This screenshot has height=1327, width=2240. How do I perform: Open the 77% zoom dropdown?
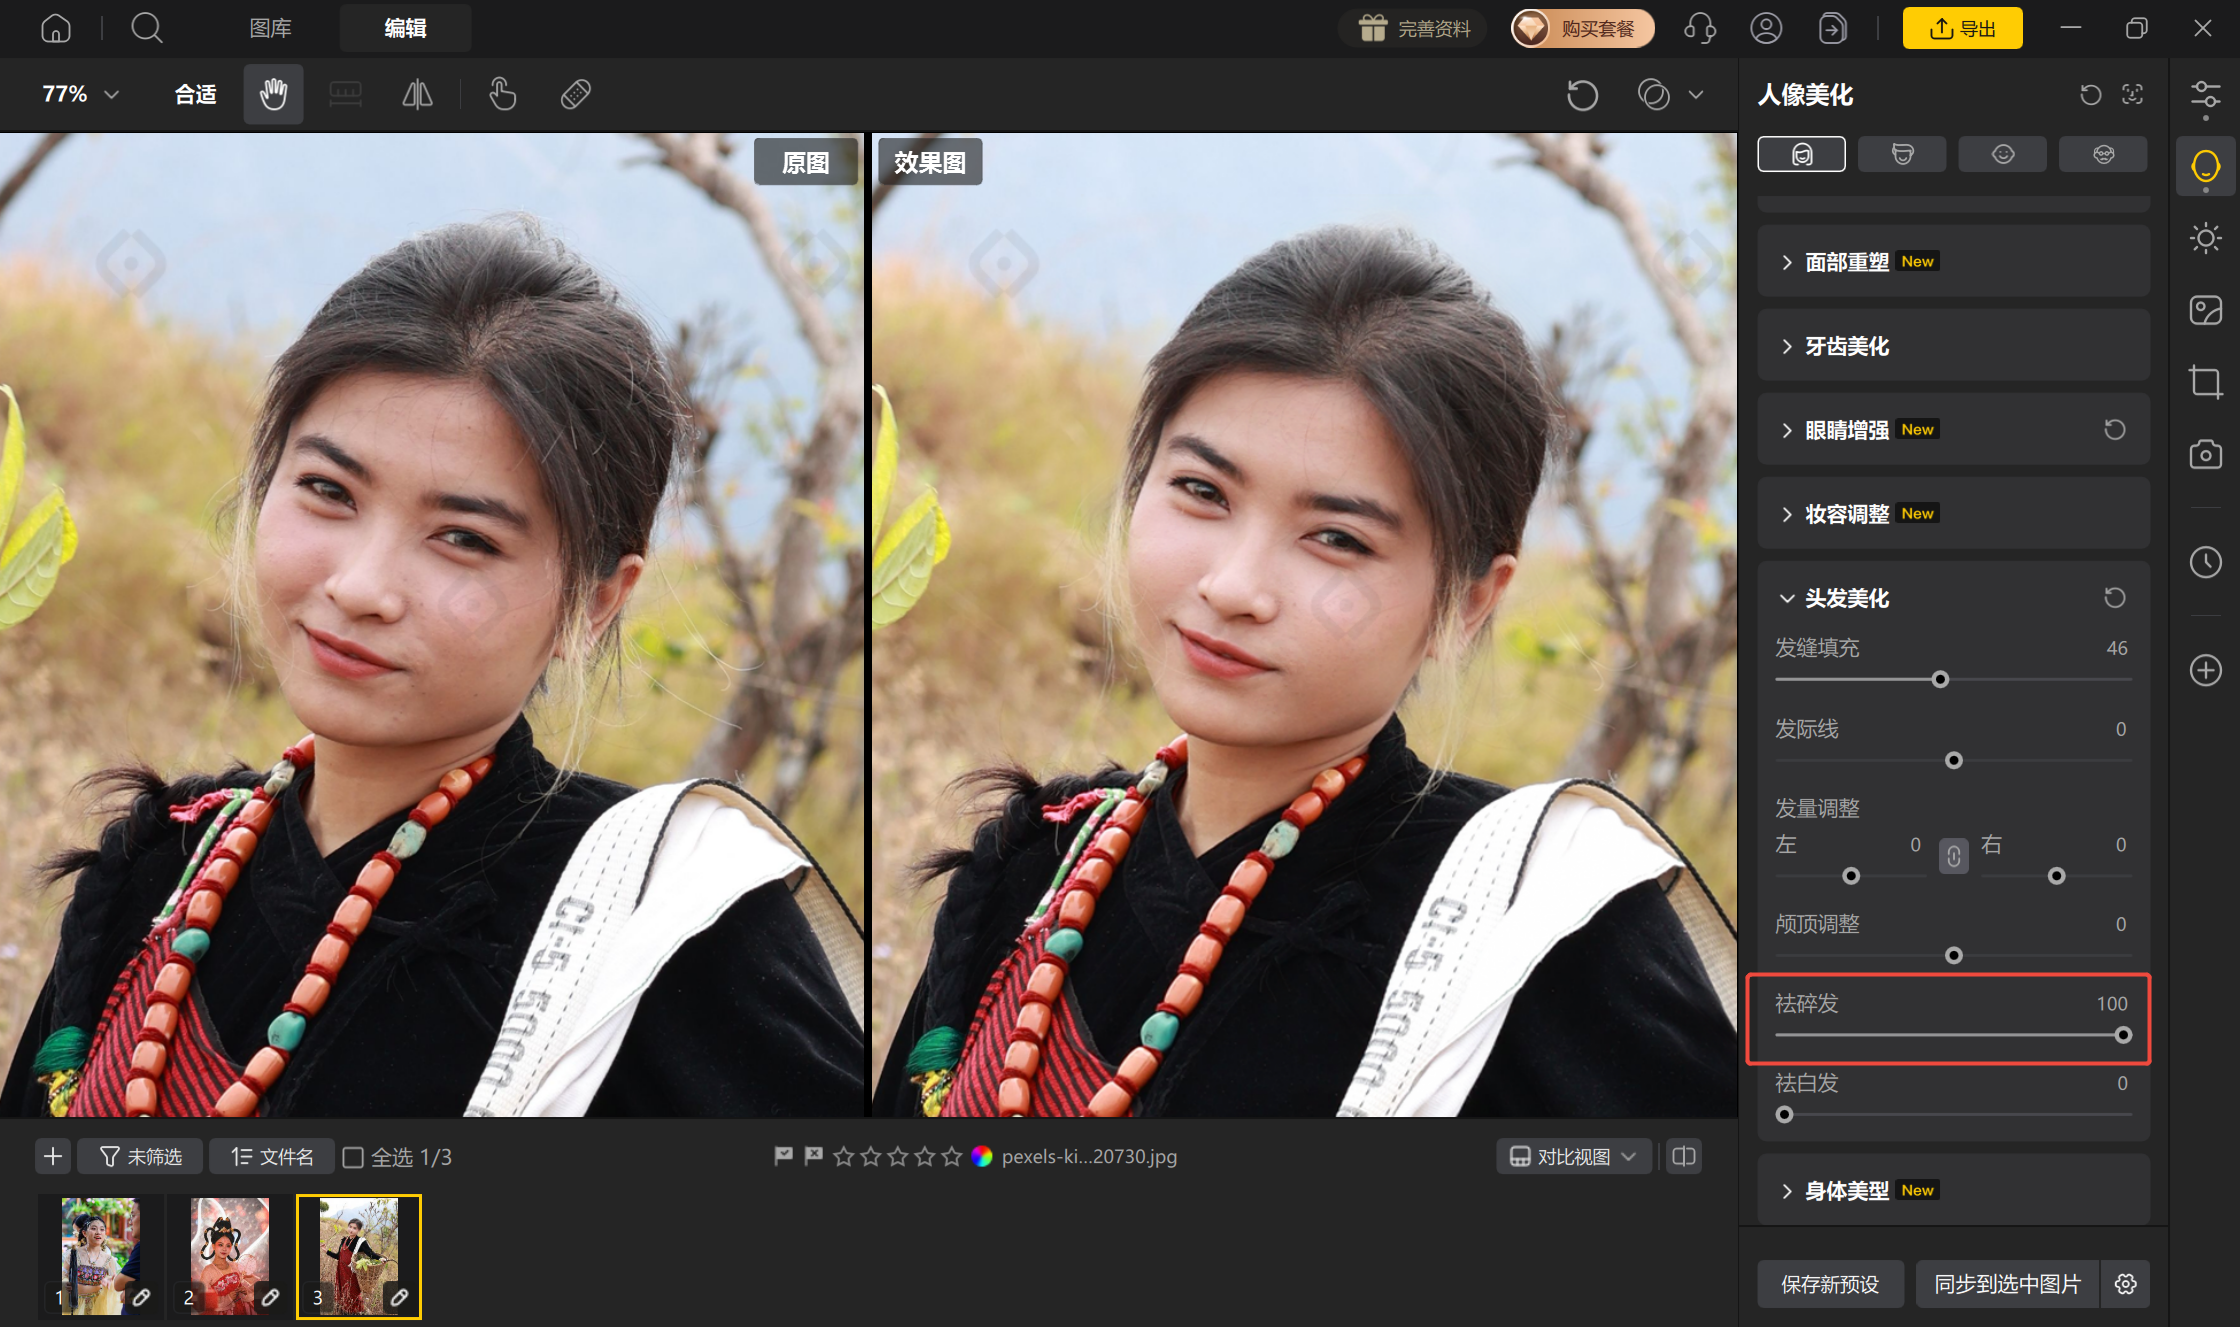(x=81, y=94)
